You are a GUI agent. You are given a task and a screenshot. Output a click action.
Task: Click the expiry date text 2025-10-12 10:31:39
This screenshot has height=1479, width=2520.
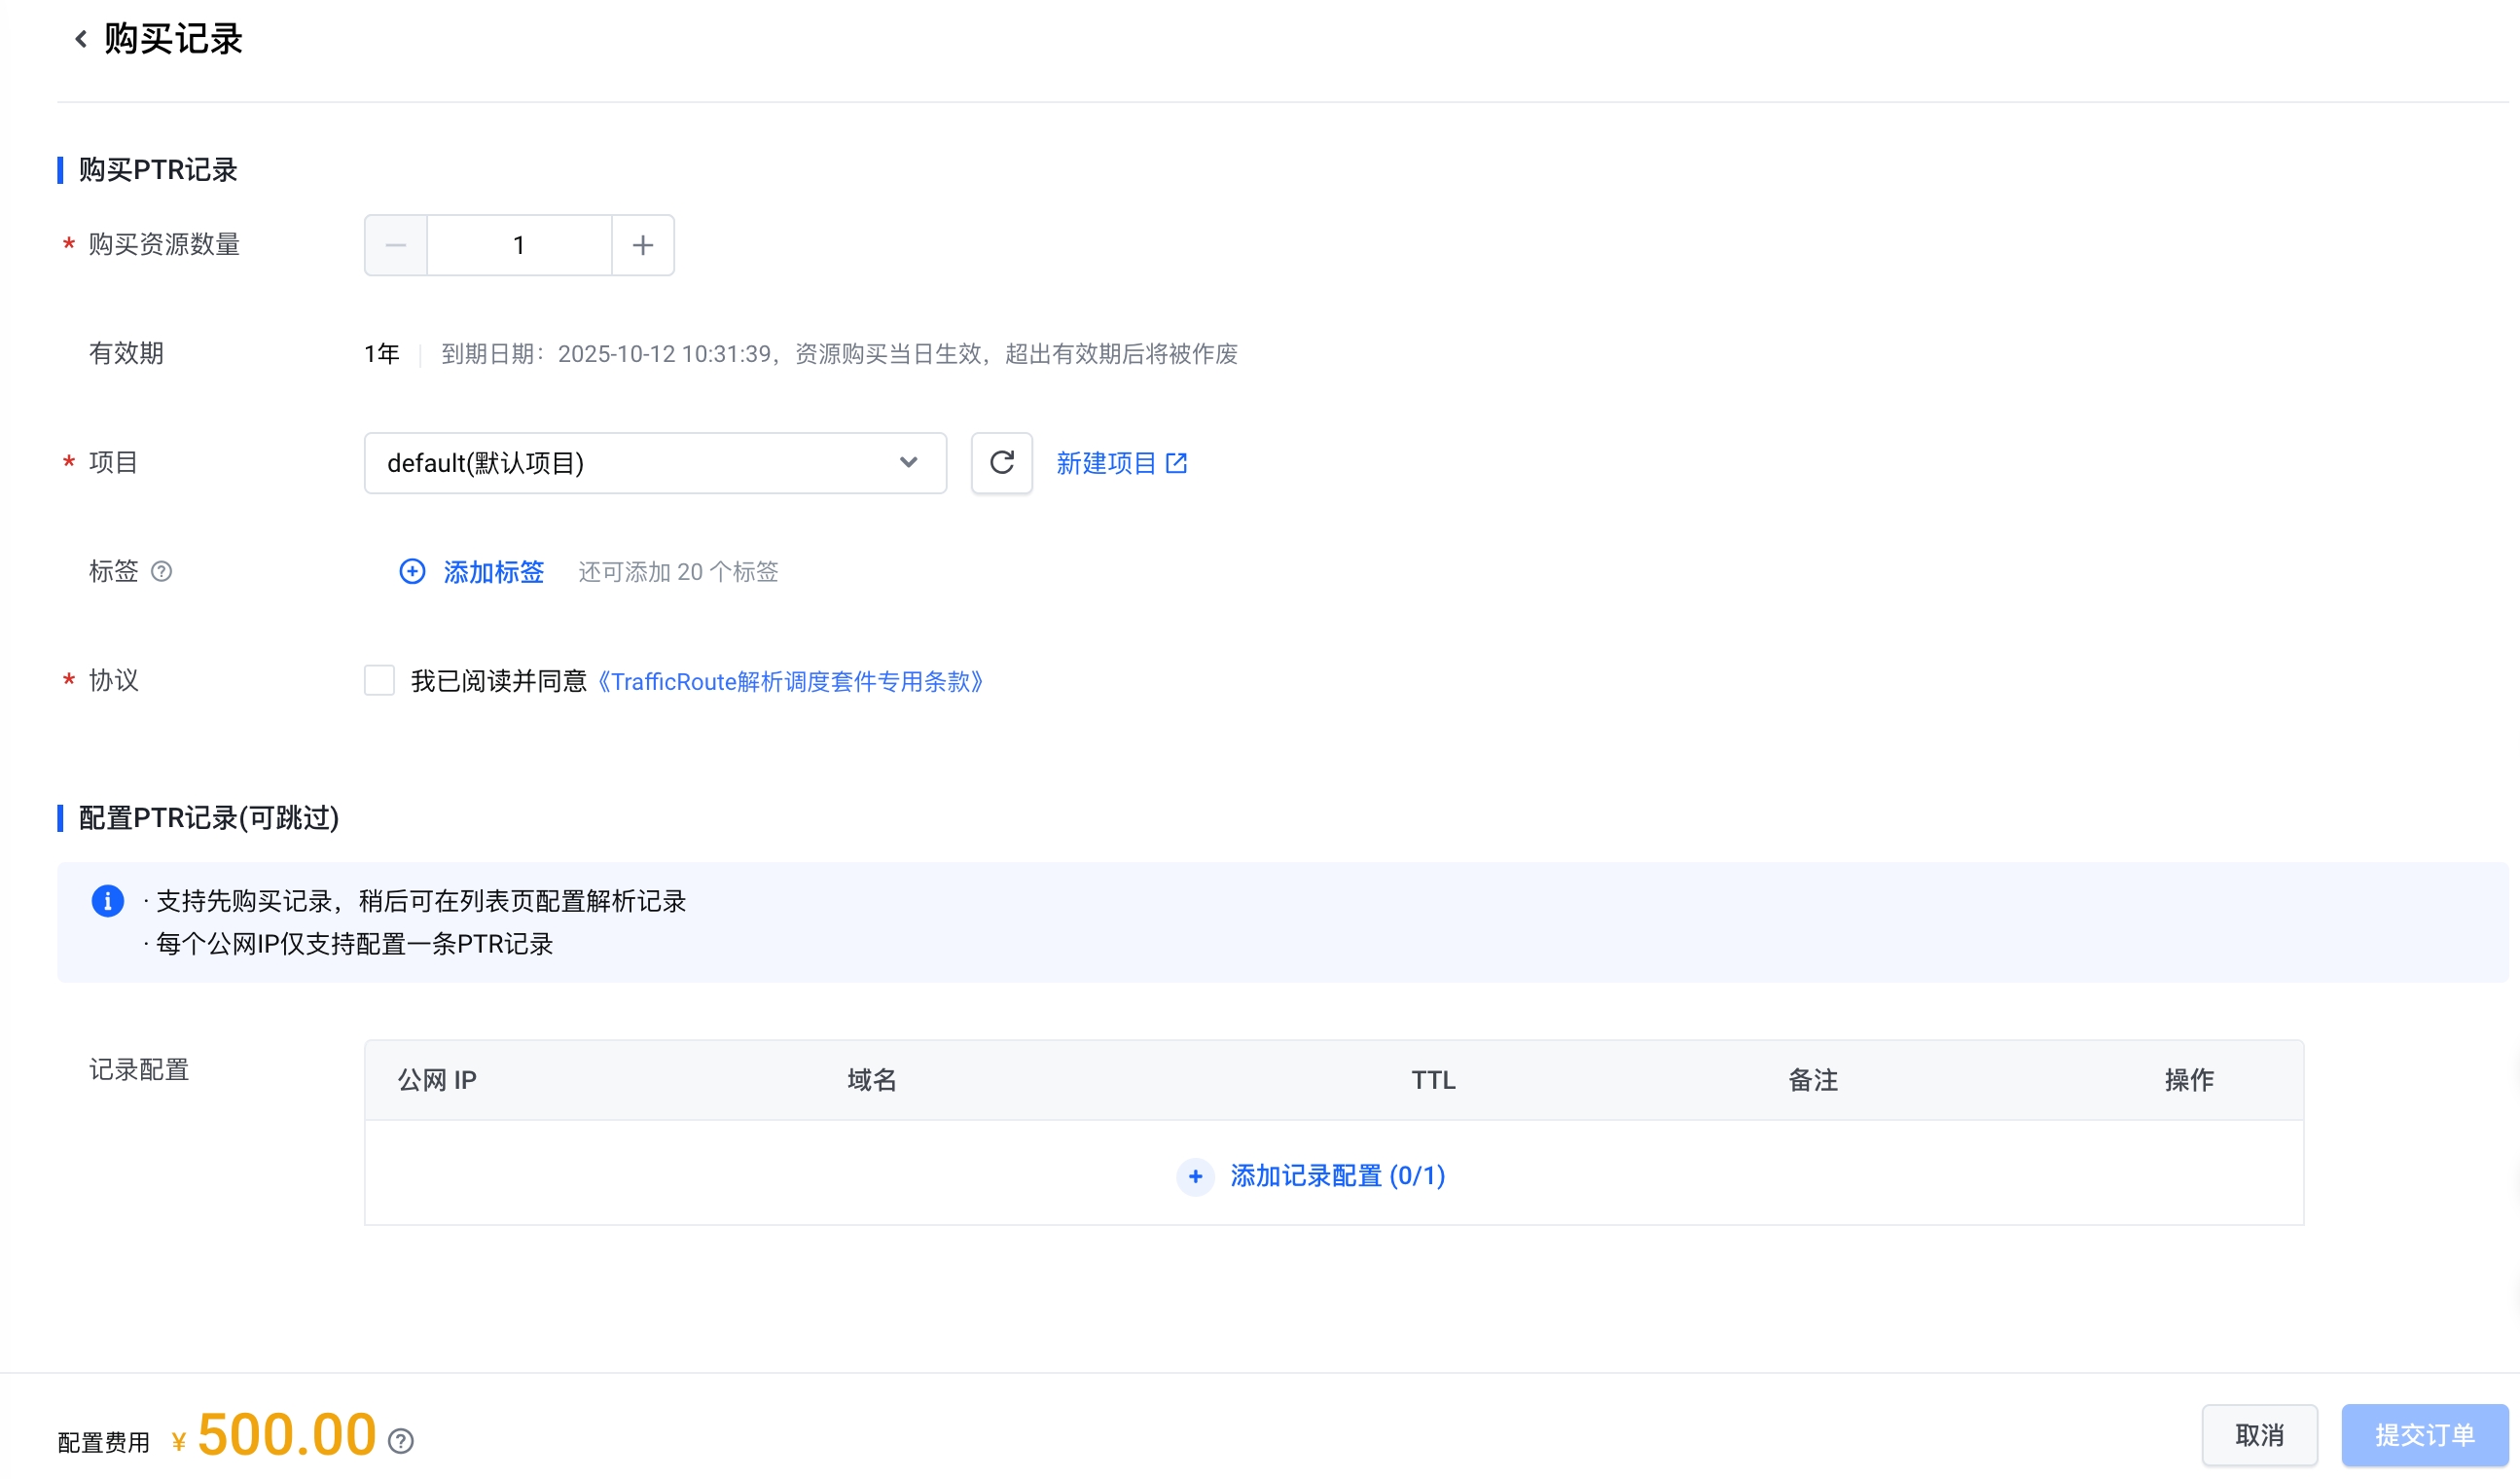point(664,354)
